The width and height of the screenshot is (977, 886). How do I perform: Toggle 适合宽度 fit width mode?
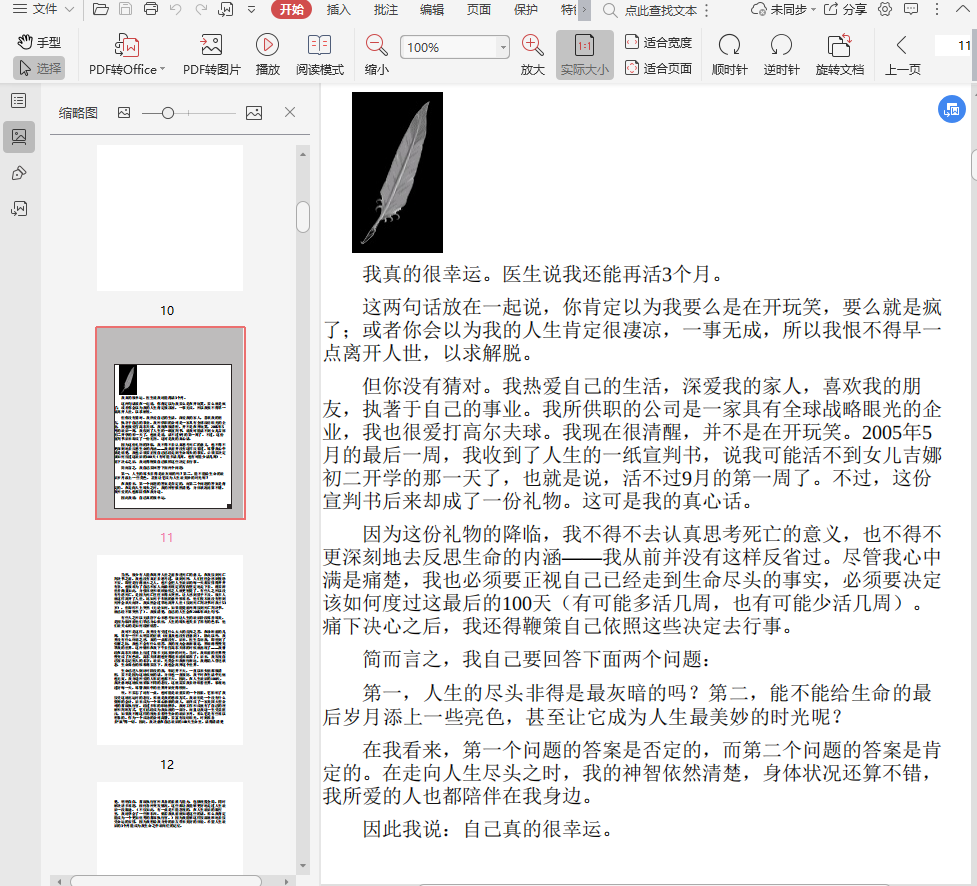point(658,42)
